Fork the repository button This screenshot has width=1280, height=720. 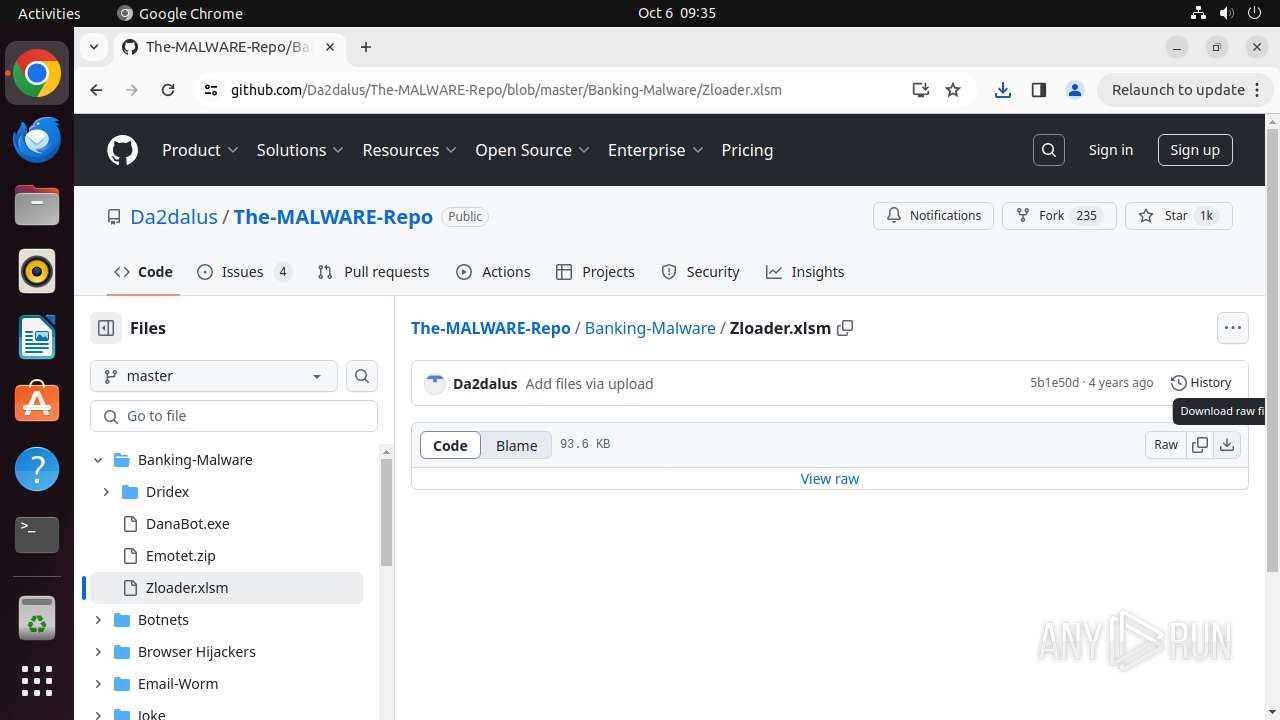[1059, 216]
